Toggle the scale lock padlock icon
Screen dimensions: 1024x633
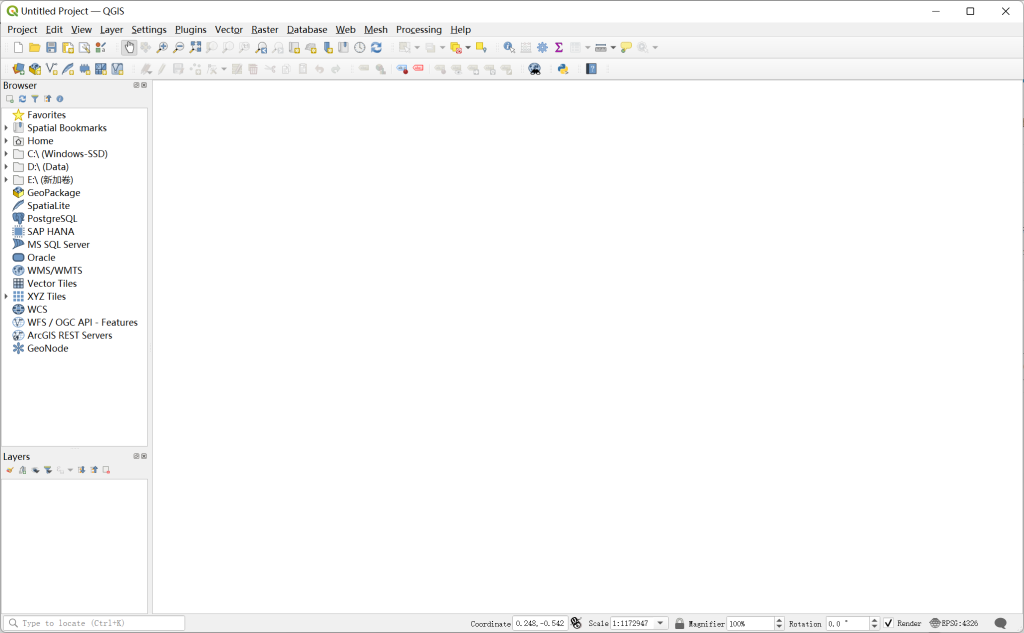[x=679, y=623]
